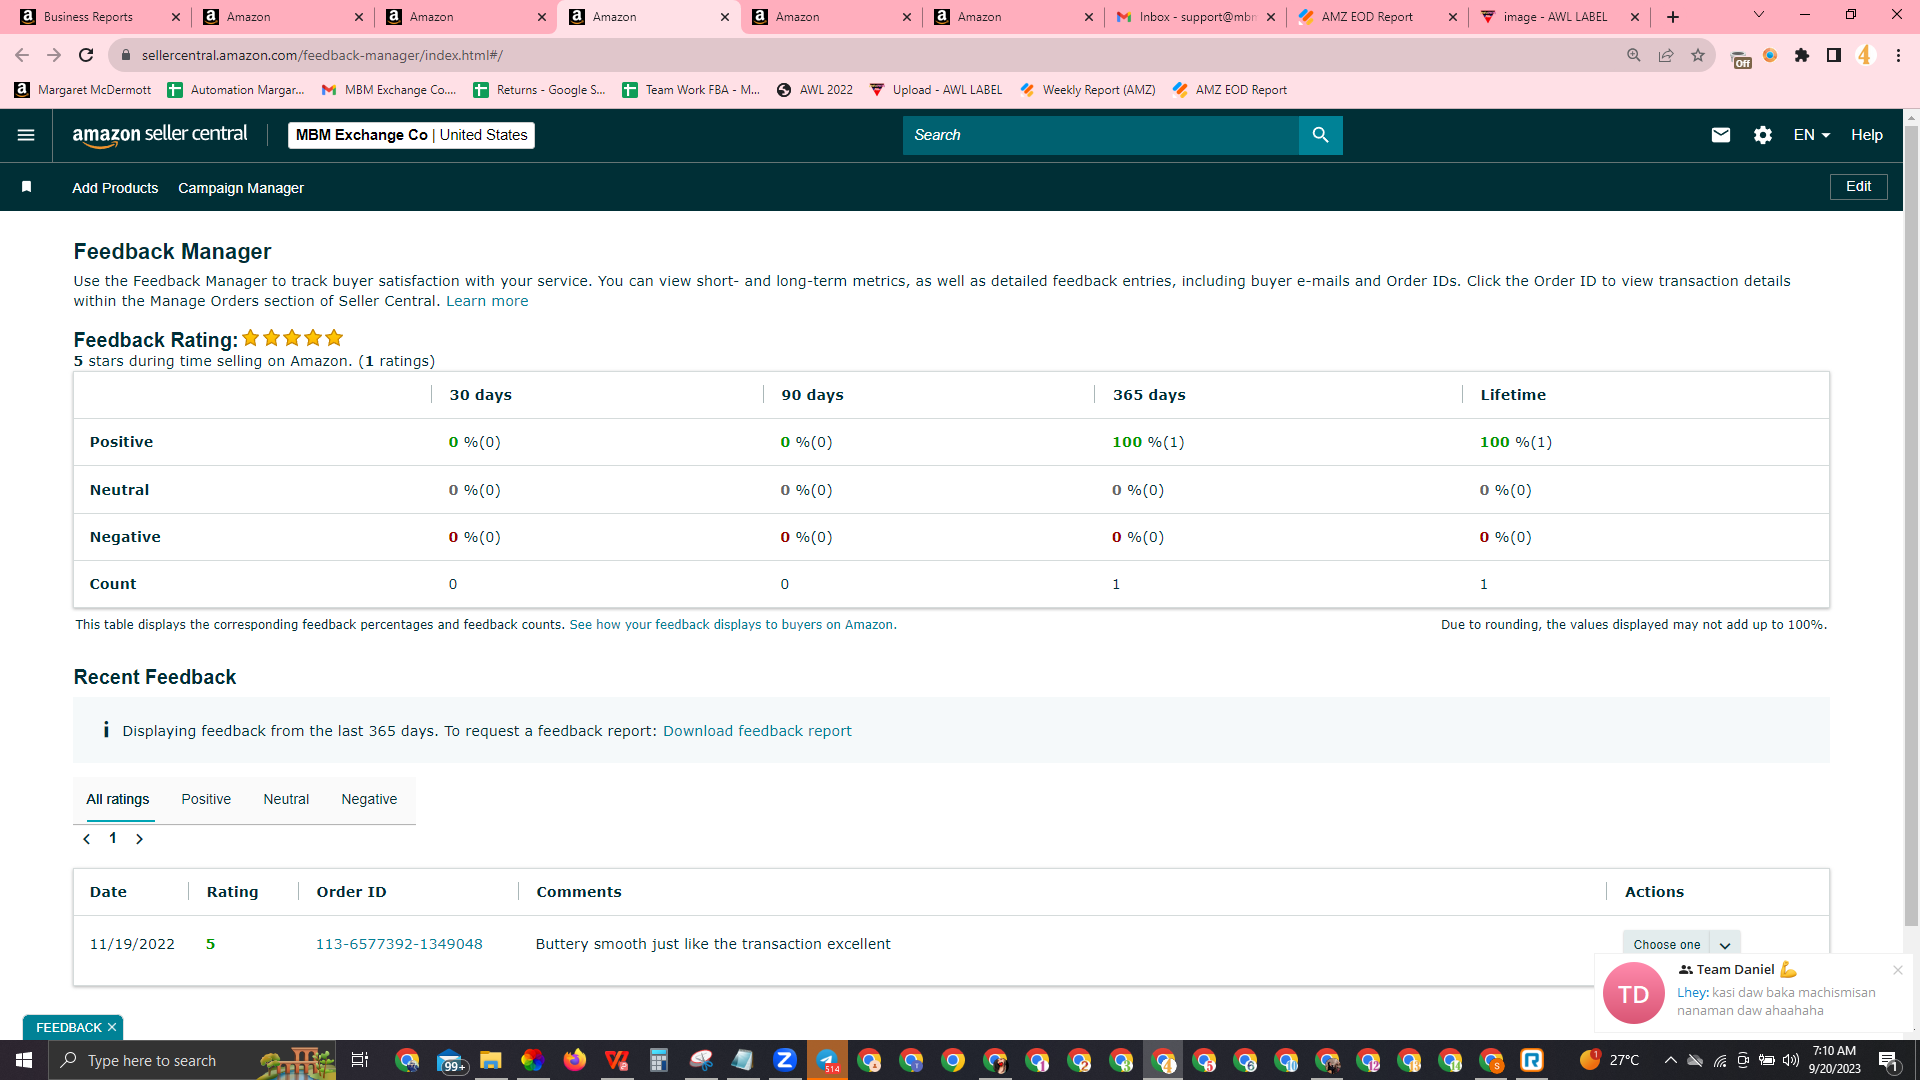Viewport: 1920px width, 1080px height.
Task: Open the Windows notification center
Action: click(x=1888, y=1060)
